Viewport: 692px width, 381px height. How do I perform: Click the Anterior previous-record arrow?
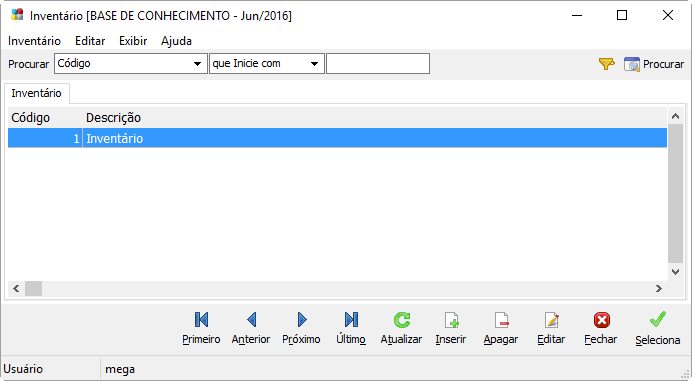coord(251,328)
